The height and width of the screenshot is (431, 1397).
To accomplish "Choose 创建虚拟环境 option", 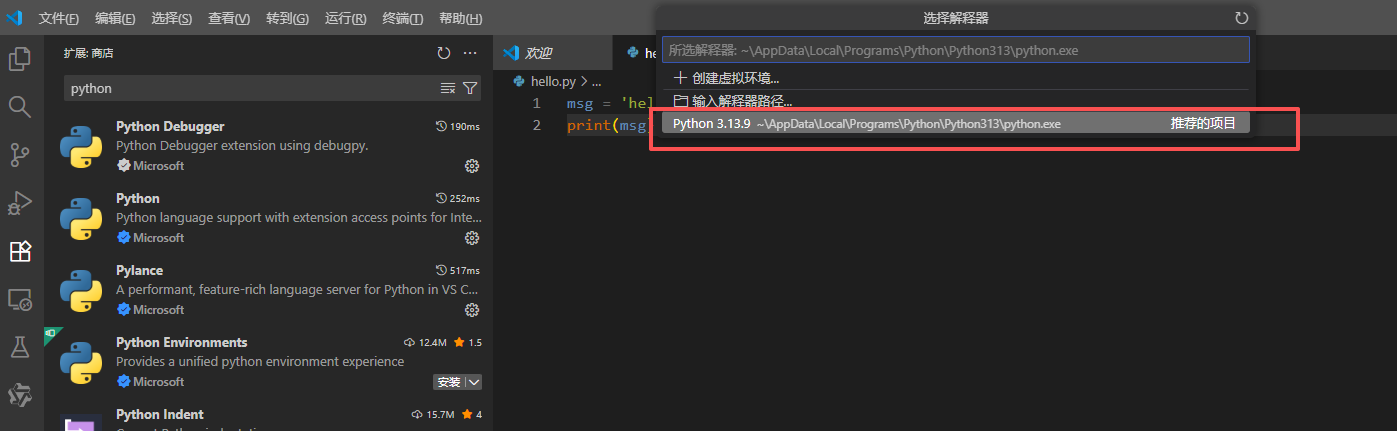I will 955,77.
